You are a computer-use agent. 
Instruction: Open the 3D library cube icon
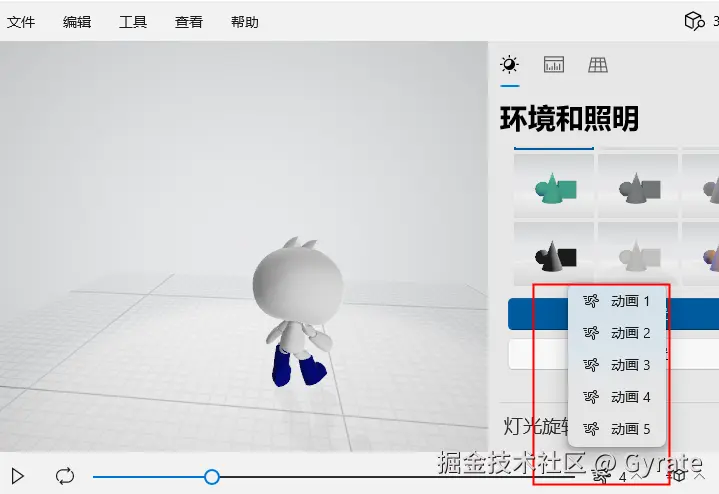coord(694,21)
